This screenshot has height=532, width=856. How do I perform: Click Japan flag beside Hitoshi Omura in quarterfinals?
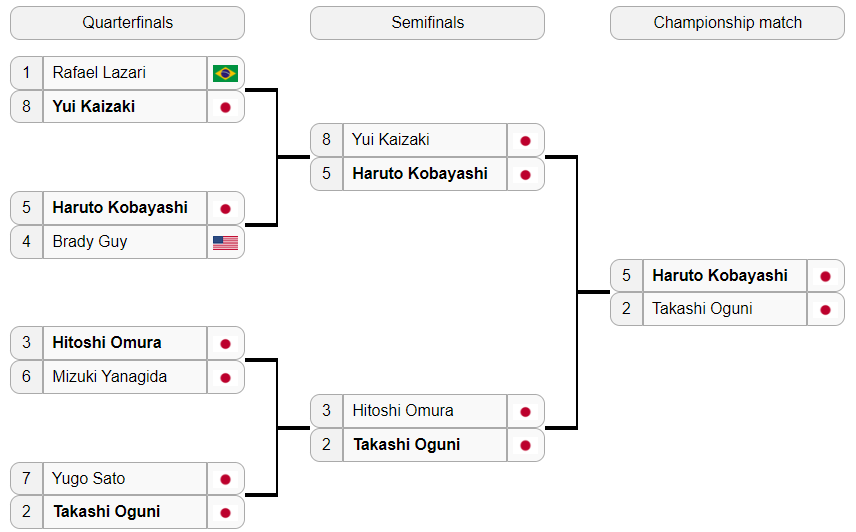coord(225,344)
